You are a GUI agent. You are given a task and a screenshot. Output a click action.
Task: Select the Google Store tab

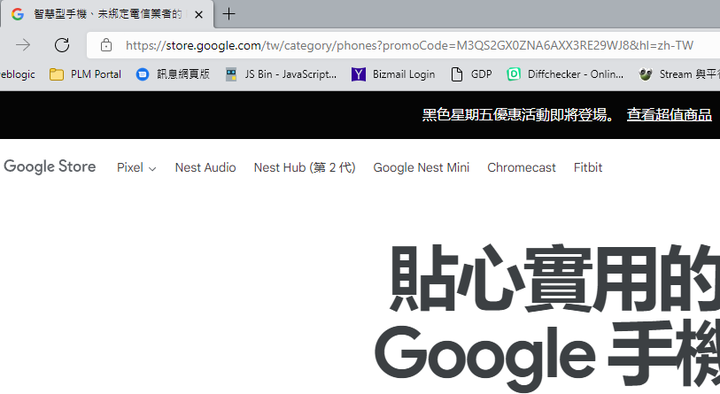point(107,15)
